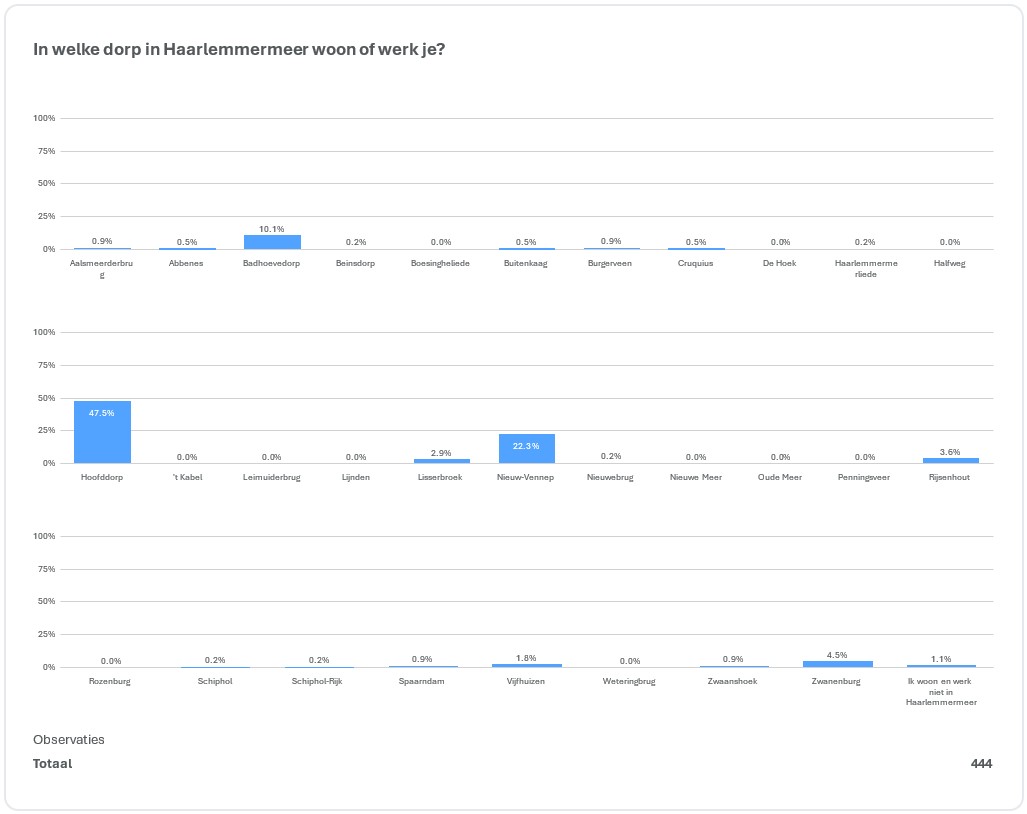
Task: Click the 10.1% data label
Action: [272, 229]
